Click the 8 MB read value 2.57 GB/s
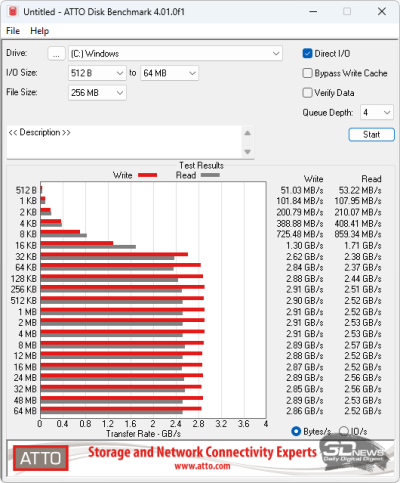Screen dimensions: 400x483 (363, 345)
